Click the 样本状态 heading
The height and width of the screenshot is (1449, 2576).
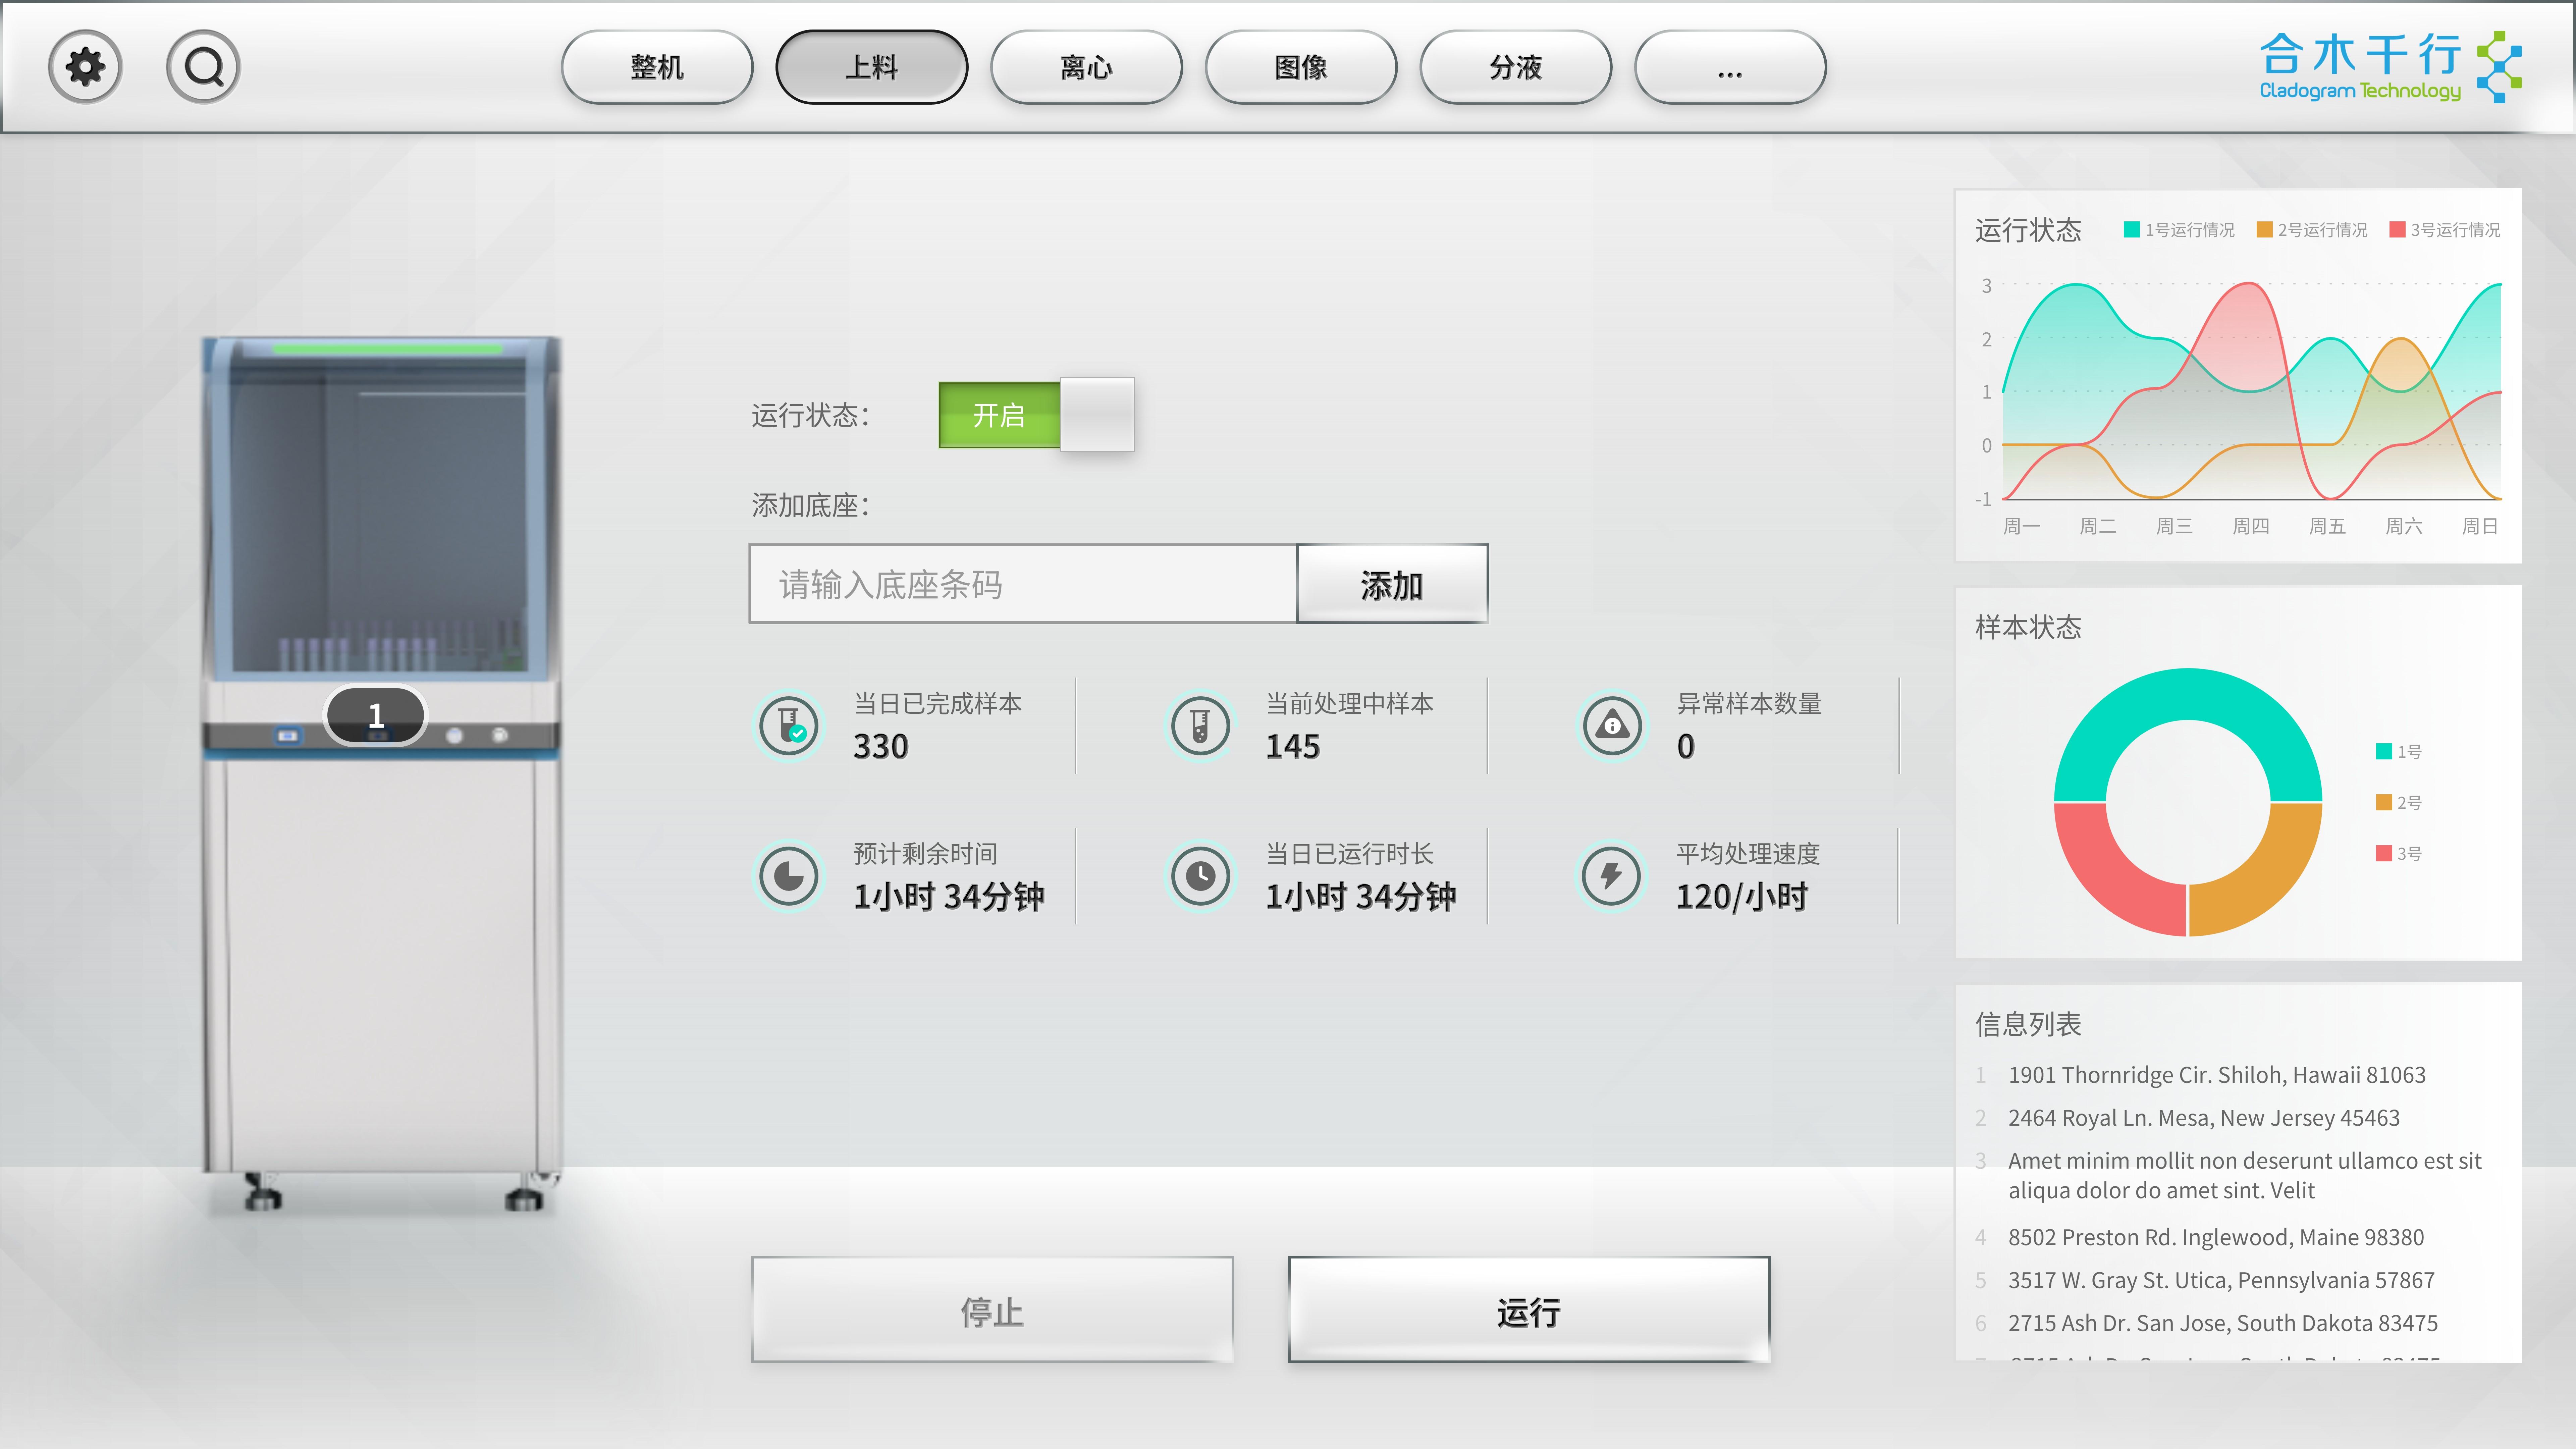tap(2028, 627)
